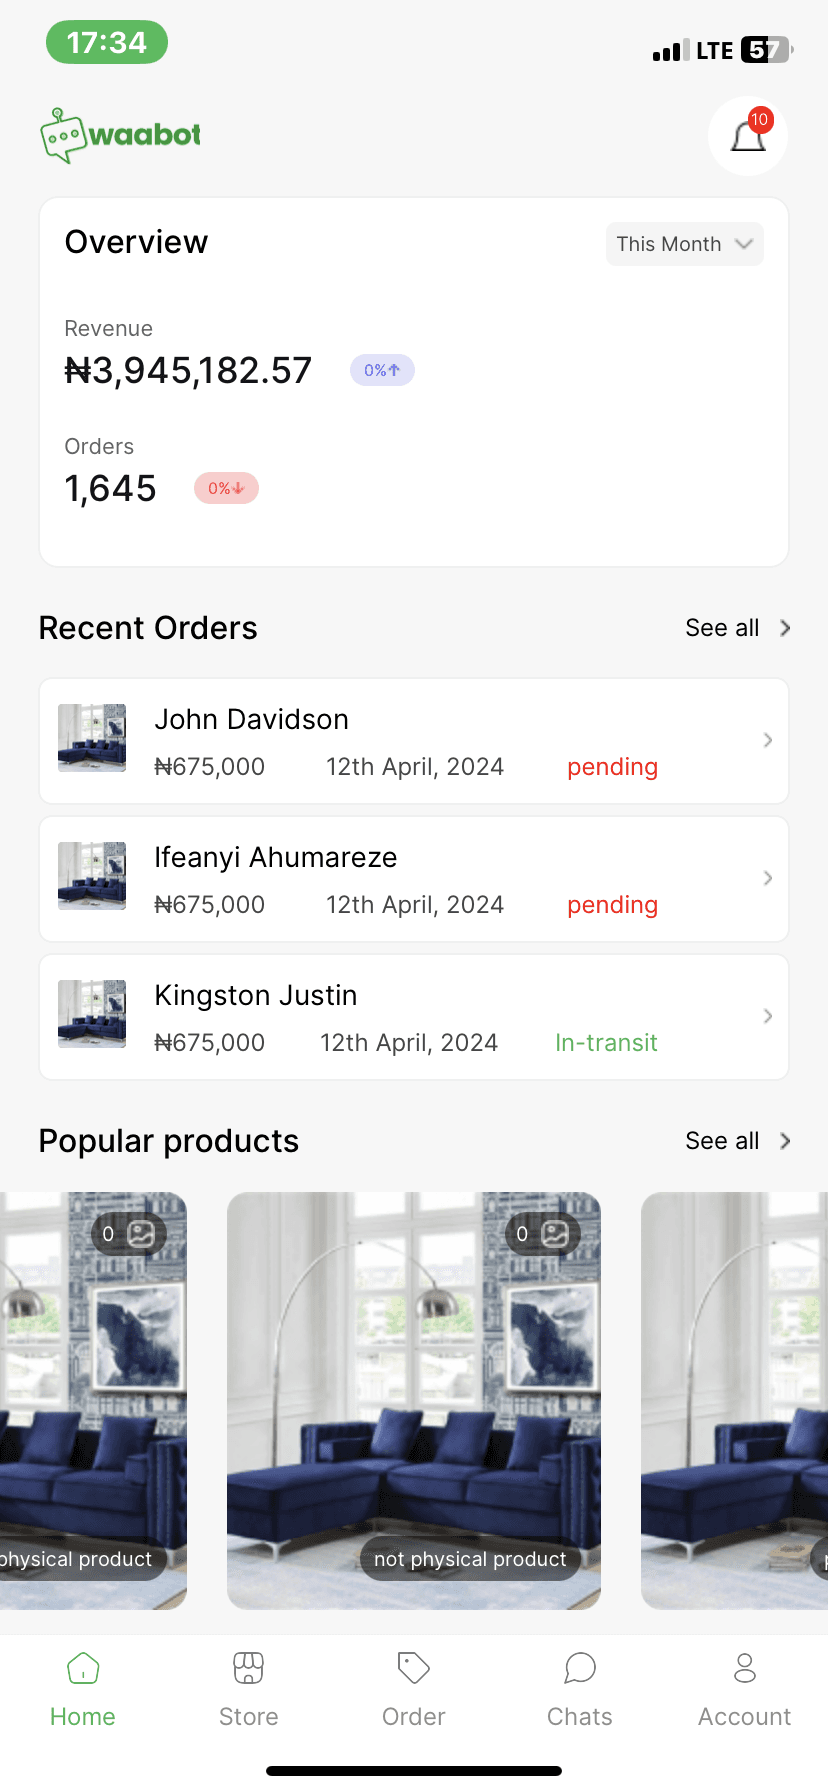Open the Store tab

248,1688
